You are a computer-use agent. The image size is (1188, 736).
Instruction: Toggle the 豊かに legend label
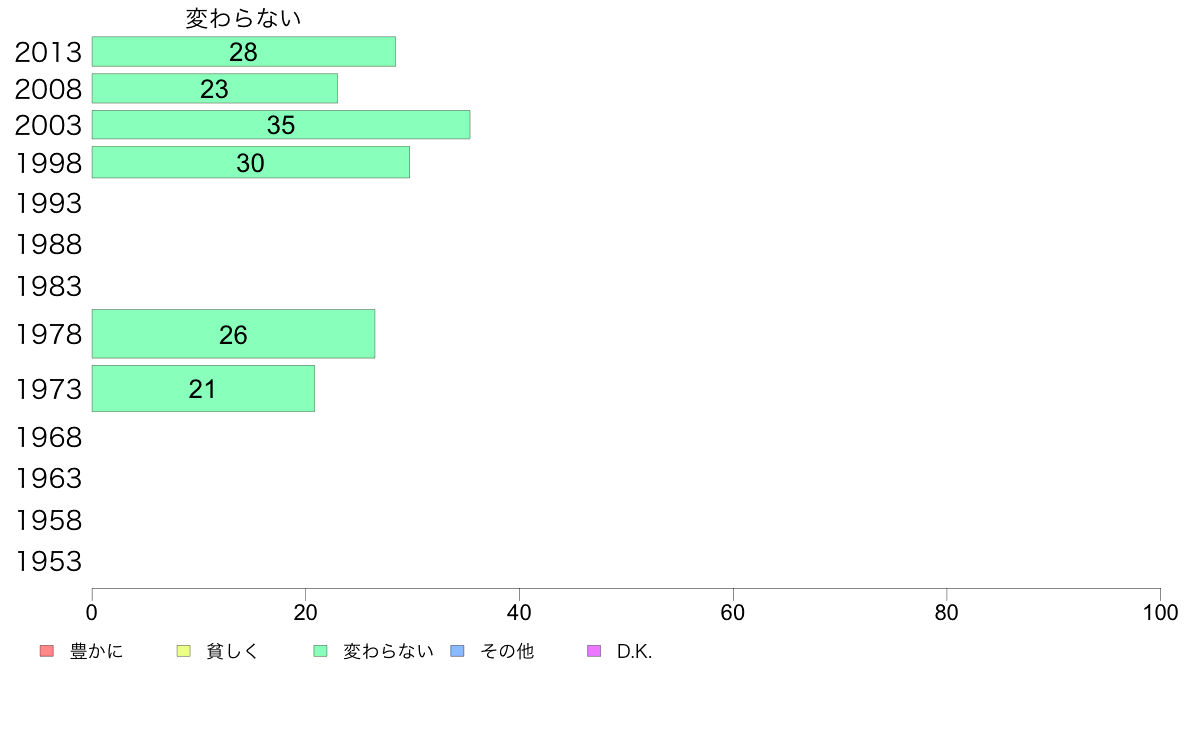[x=96, y=651]
